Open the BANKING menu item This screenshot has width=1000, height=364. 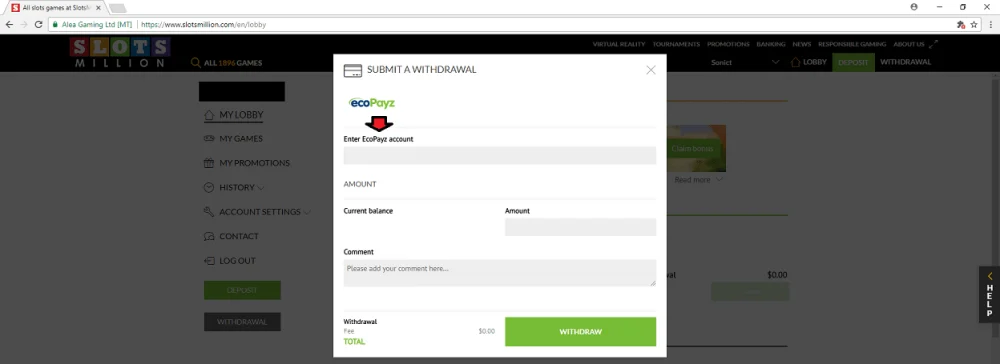pyautogui.click(x=771, y=45)
